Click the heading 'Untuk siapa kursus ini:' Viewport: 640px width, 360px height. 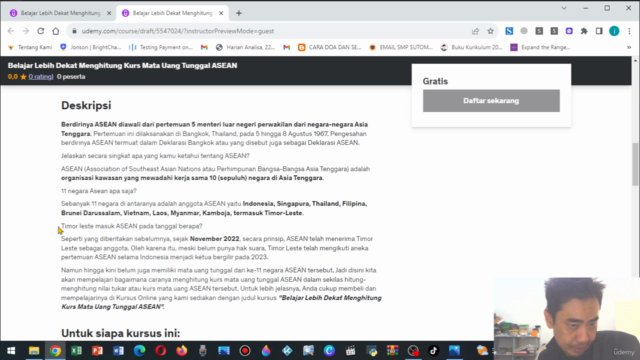click(x=120, y=333)
